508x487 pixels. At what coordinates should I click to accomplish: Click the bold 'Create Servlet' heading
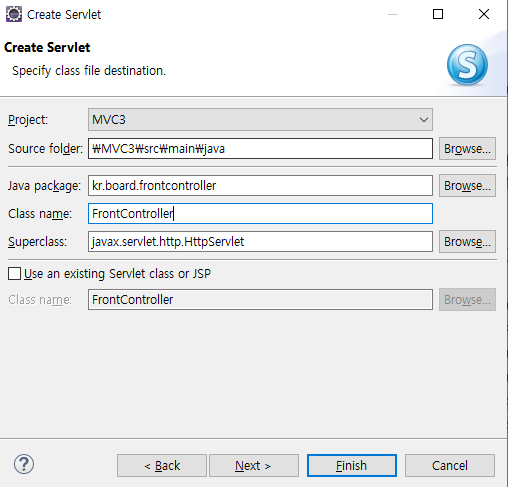[47, 47]
